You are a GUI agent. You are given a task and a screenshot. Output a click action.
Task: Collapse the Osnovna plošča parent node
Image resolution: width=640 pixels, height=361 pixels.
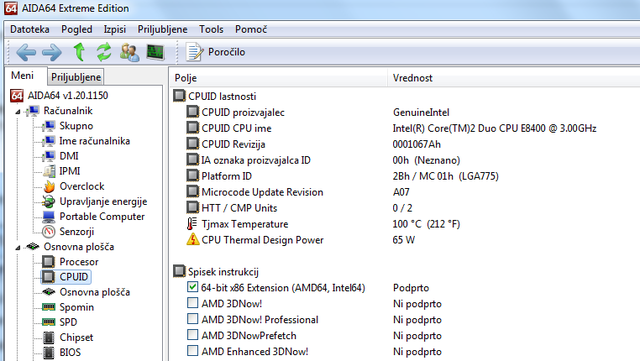(18, 247)
